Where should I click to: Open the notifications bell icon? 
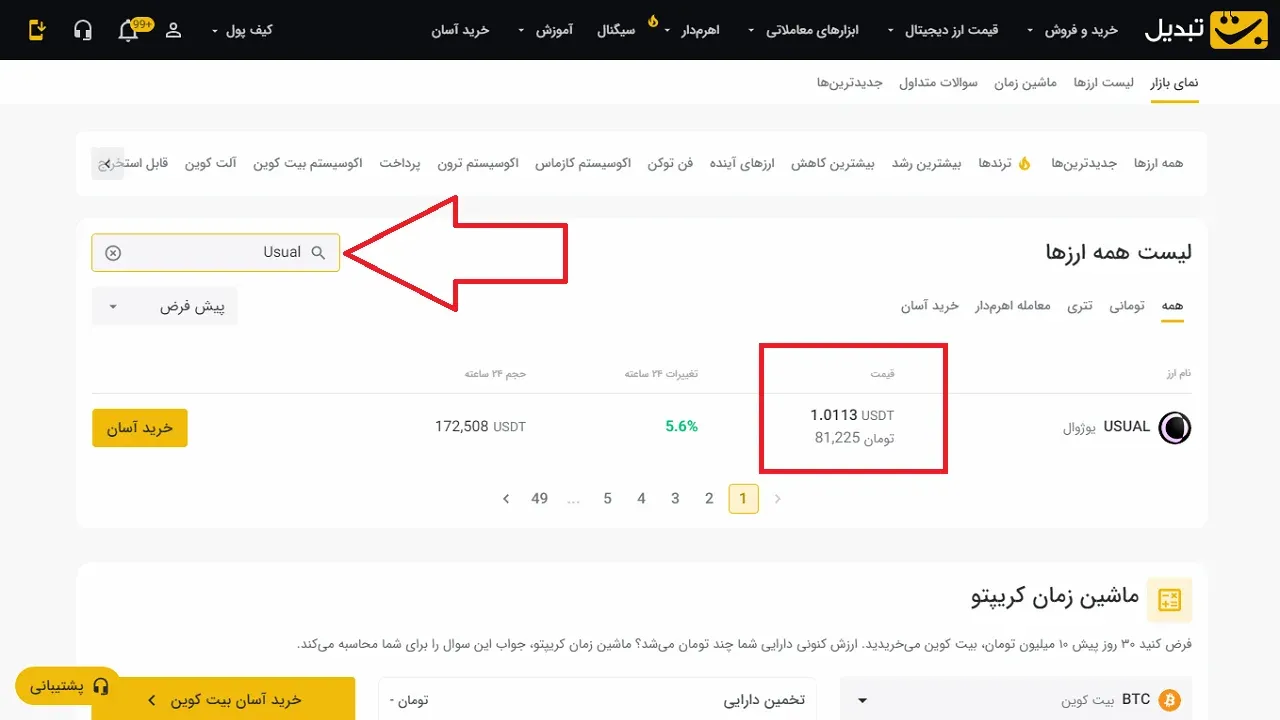(x=128, y=31)
